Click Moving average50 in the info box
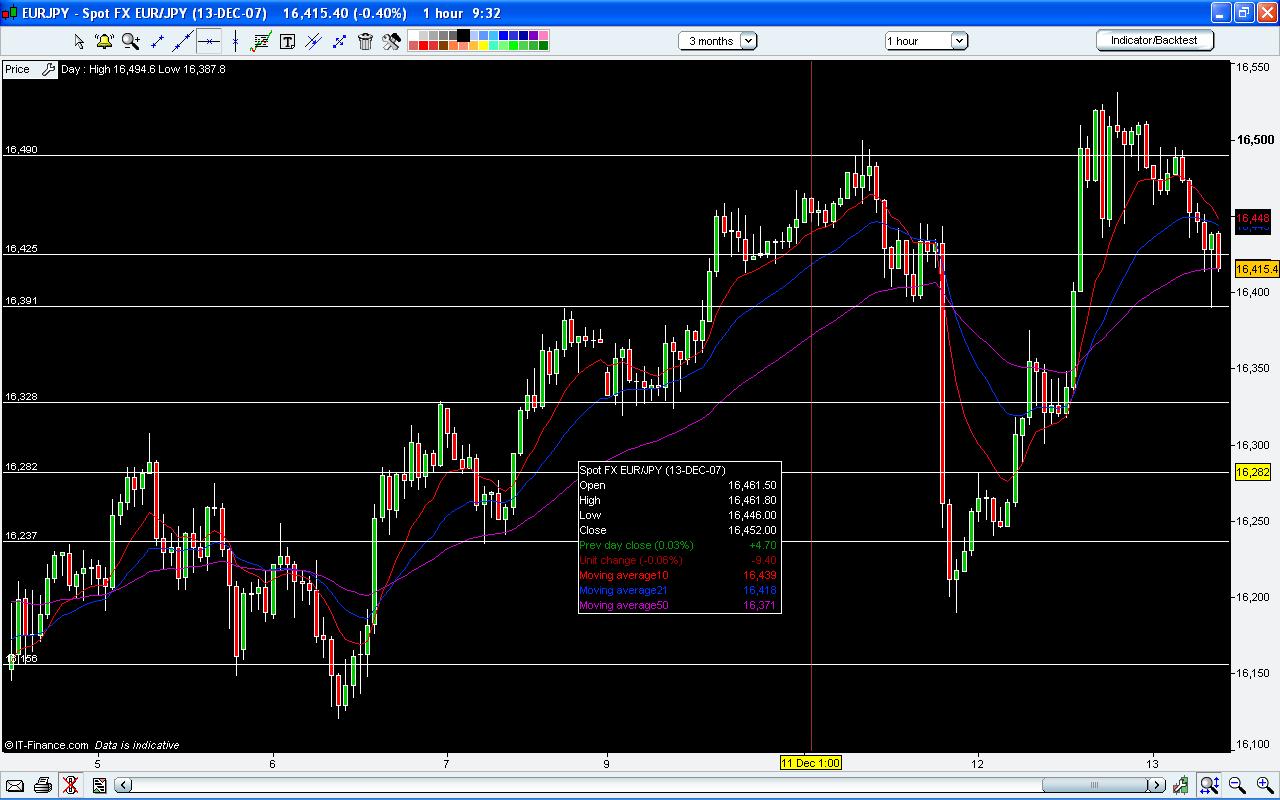Screen dimensions: 1280x800 click(x=625, y=605)
